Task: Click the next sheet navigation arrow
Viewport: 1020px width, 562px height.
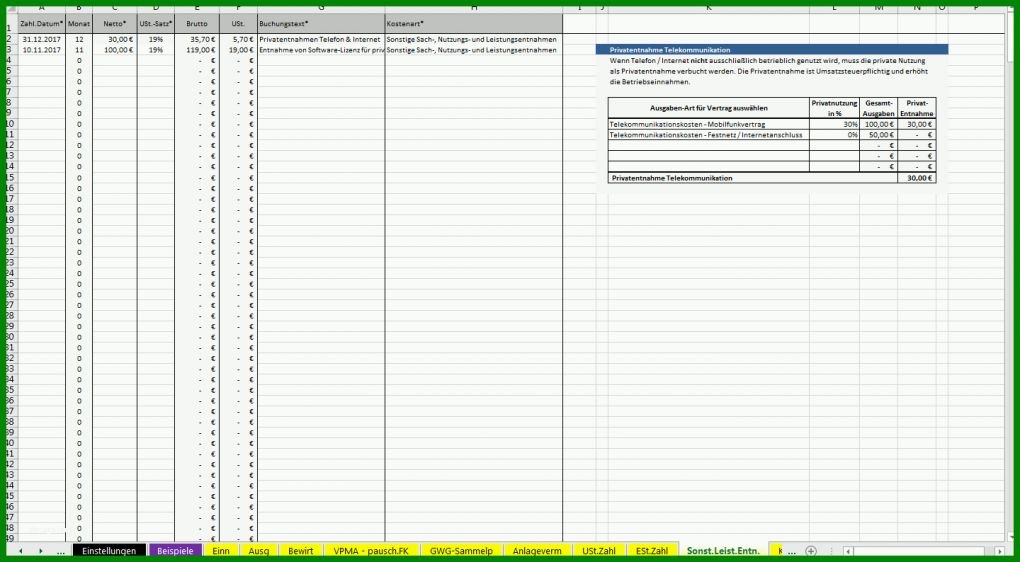Action: (40, 551)
